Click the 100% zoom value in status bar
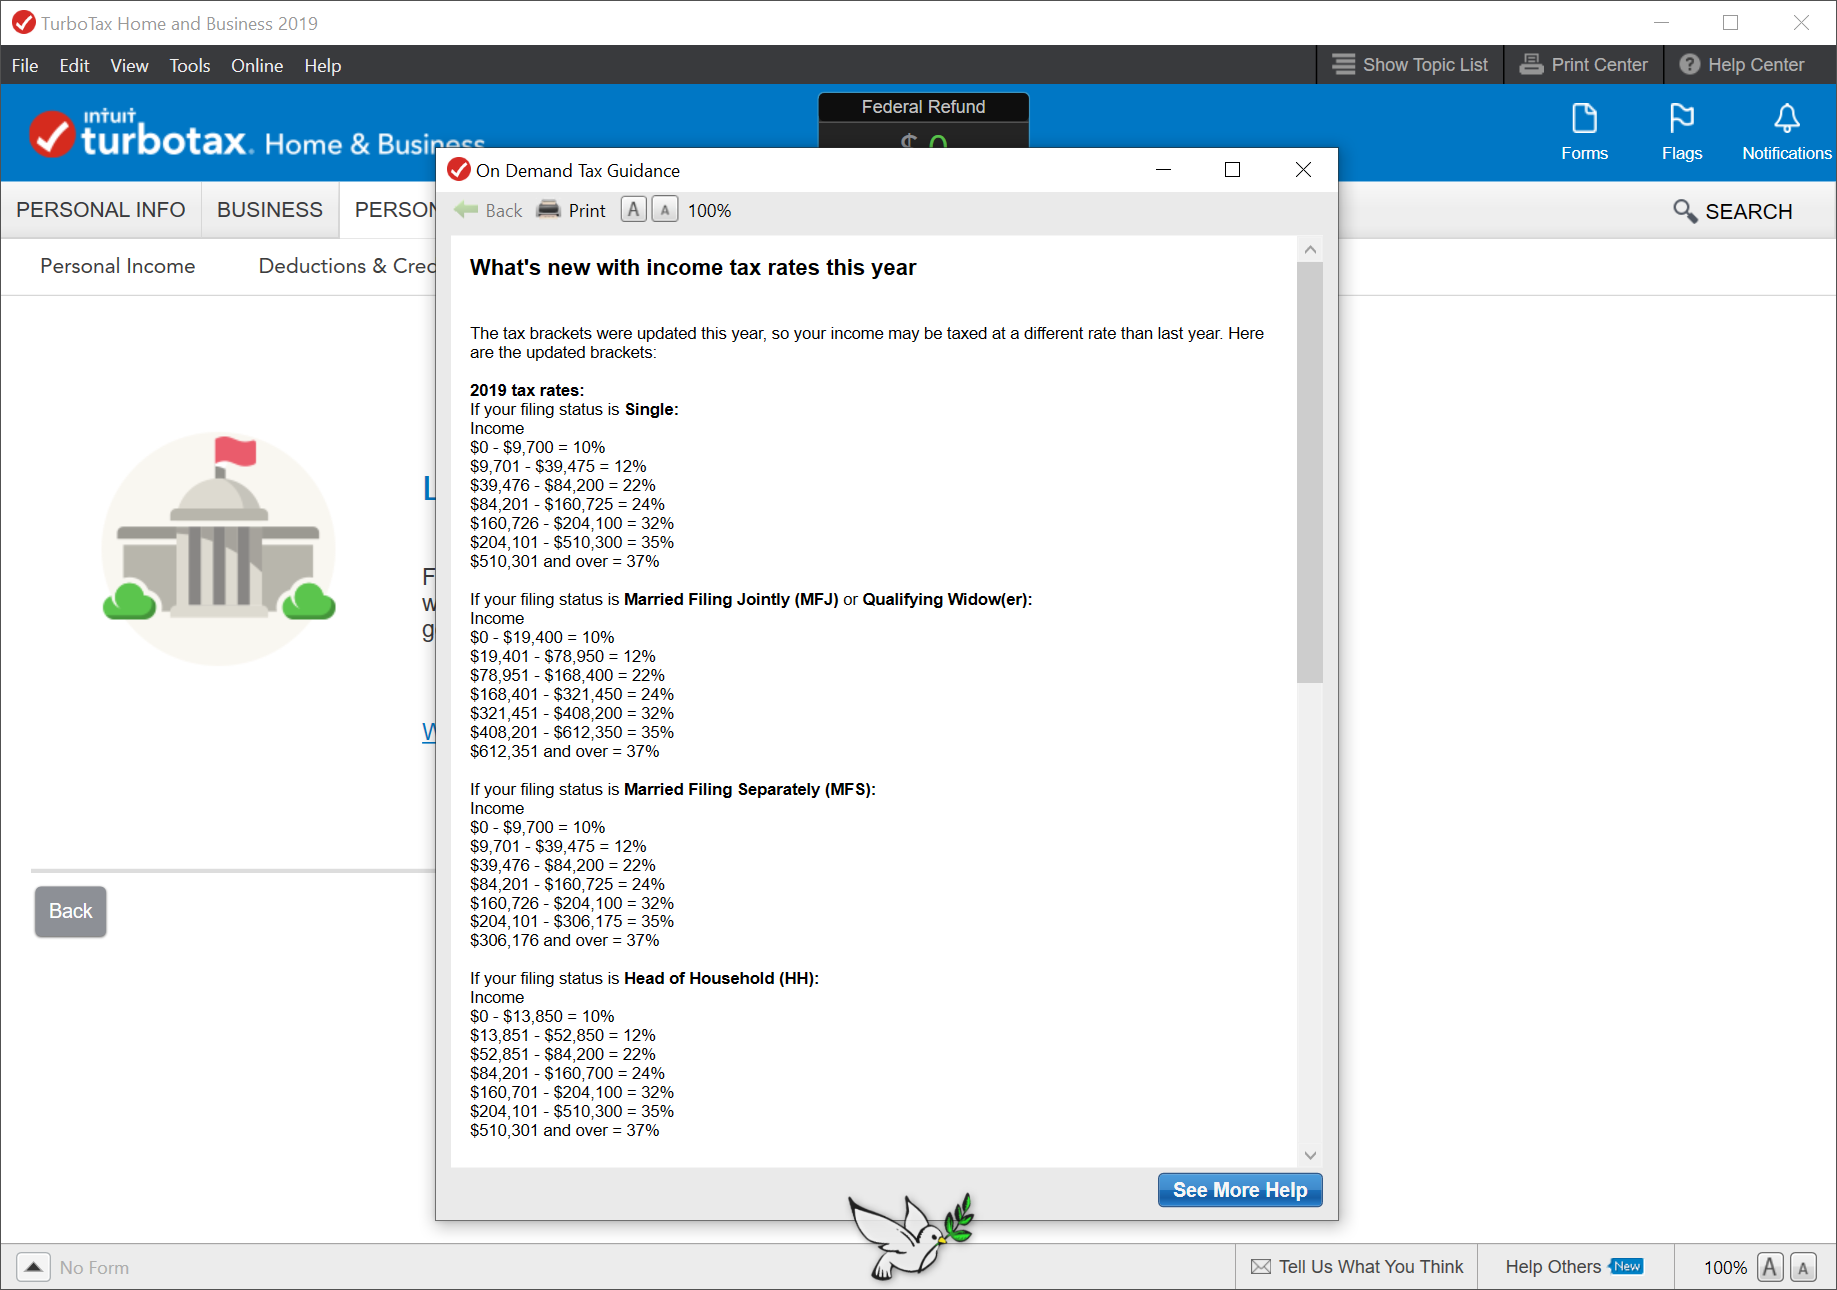The height and width of the screenshot is (1290, 1837). coord(1725,1267)
